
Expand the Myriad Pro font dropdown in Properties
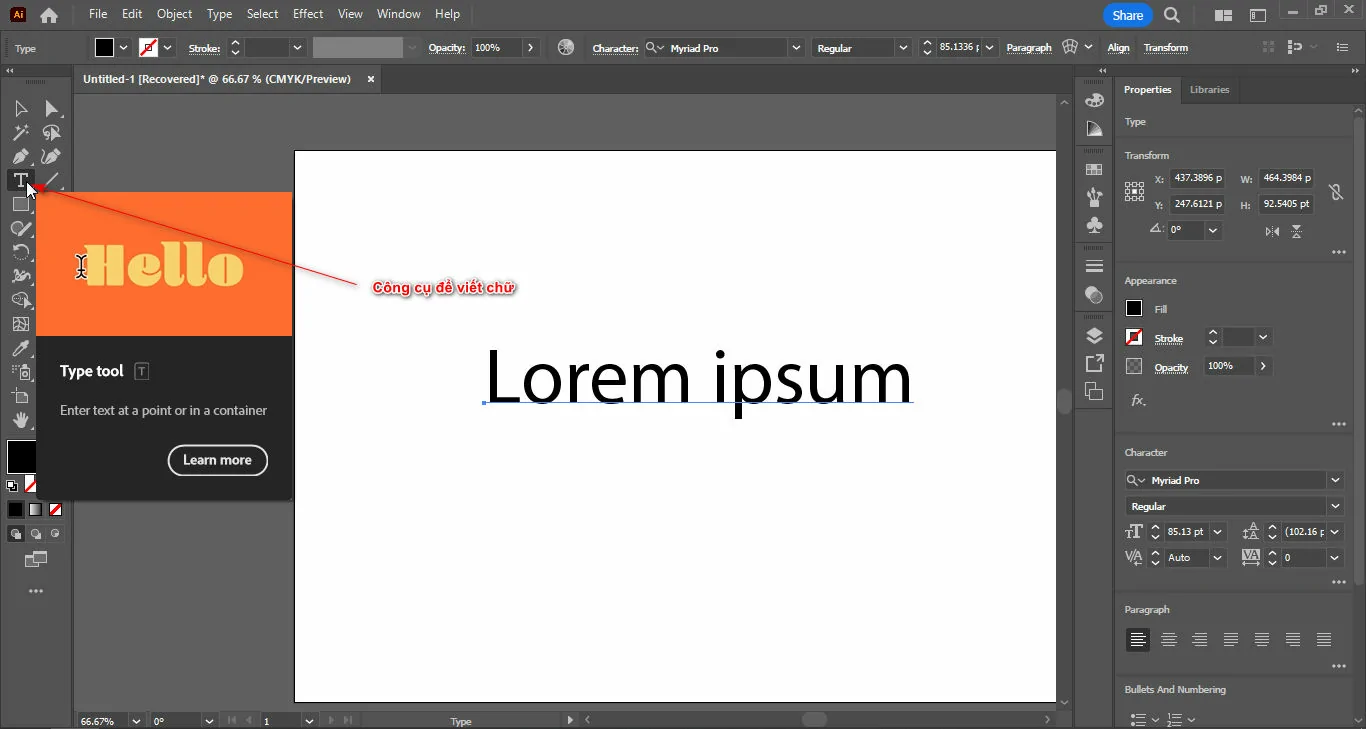tap(1335, 481)
